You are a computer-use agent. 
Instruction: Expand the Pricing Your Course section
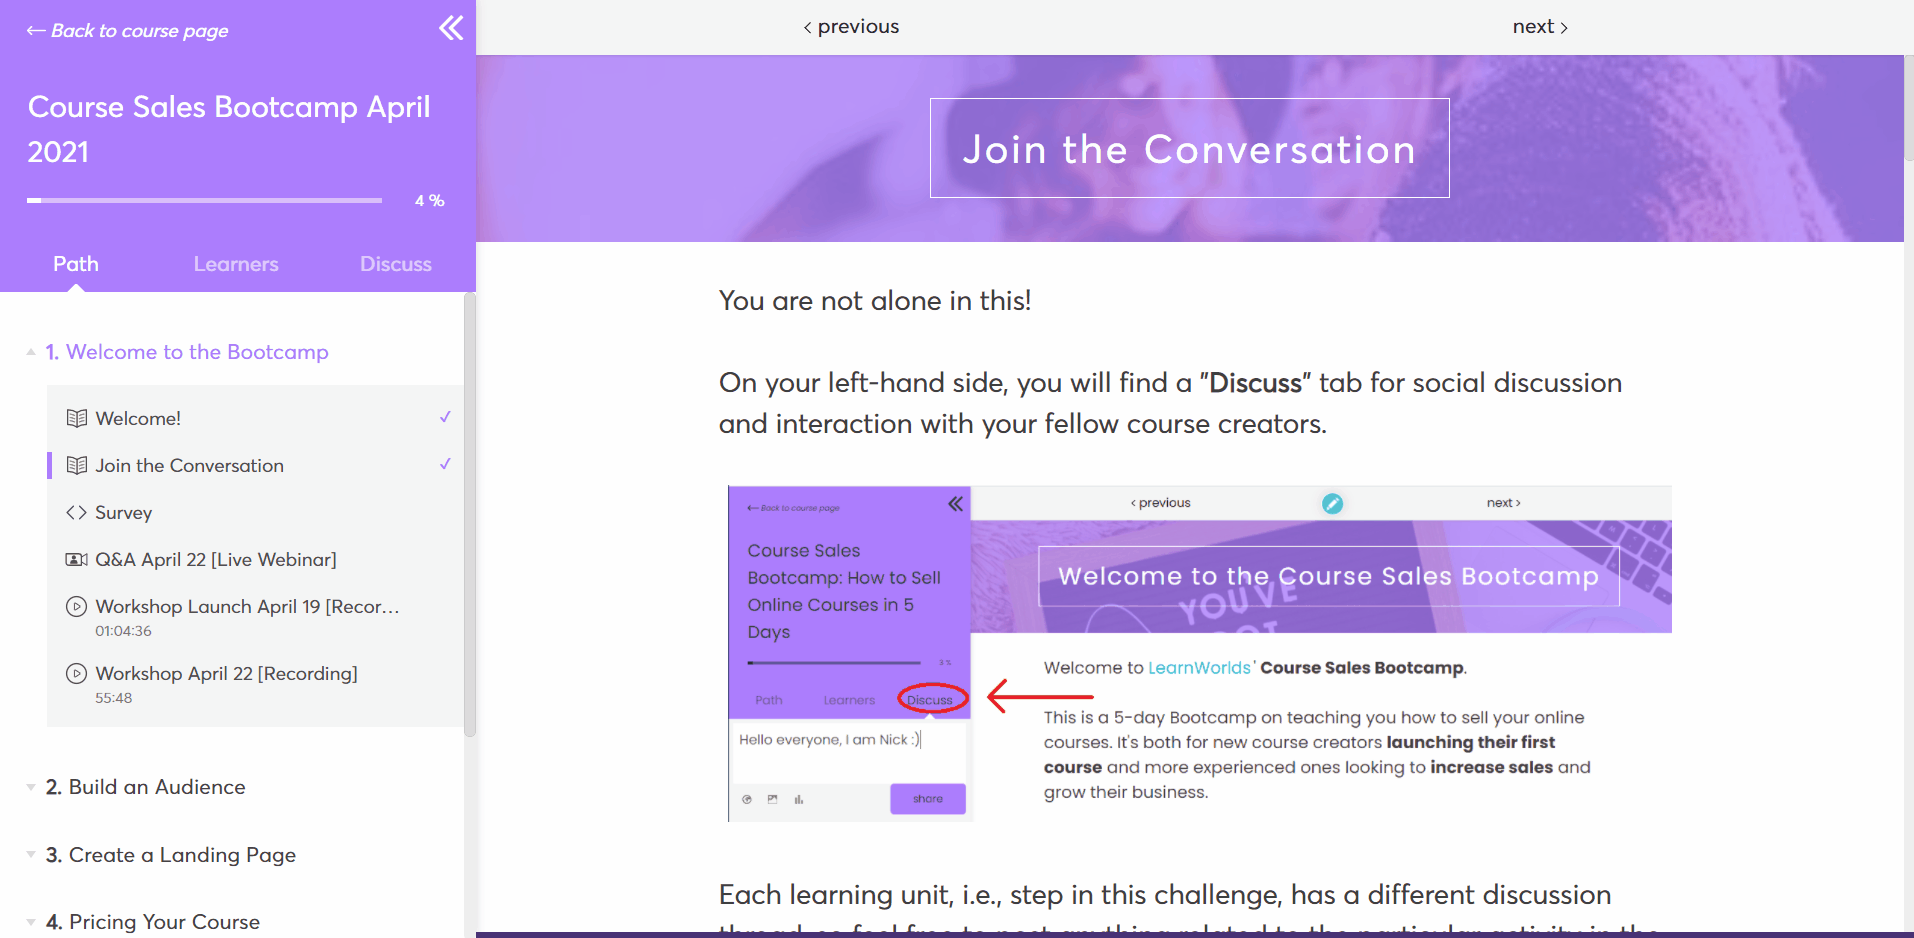coord(31,922)
